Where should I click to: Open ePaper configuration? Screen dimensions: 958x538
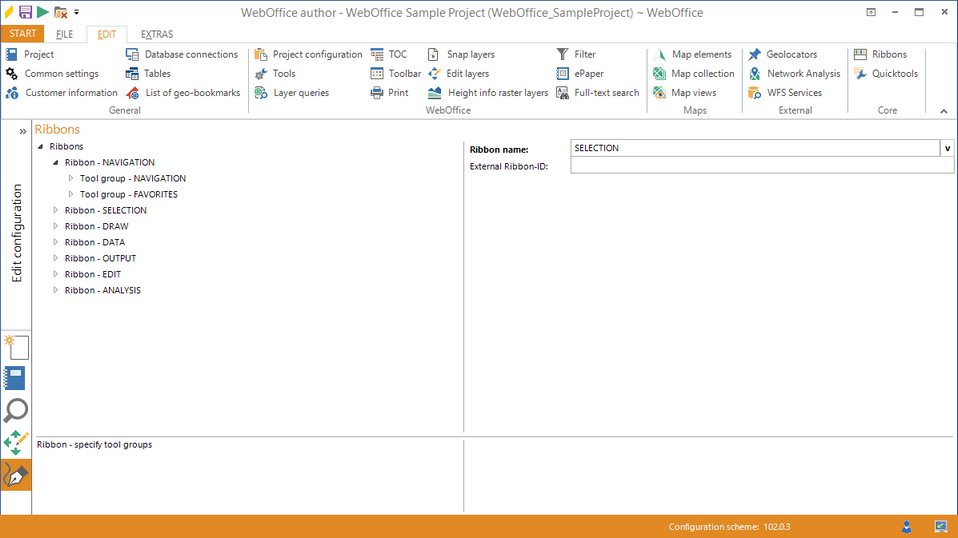[x=580, y=73]
